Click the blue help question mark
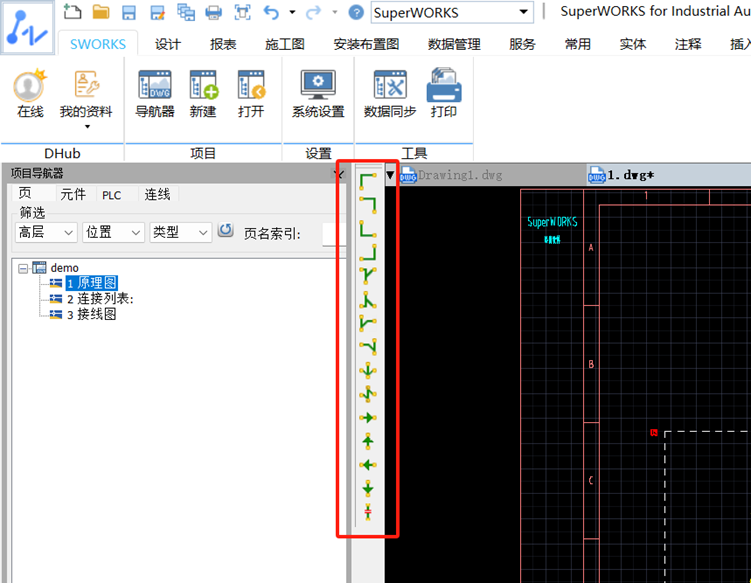 [356, 12]
